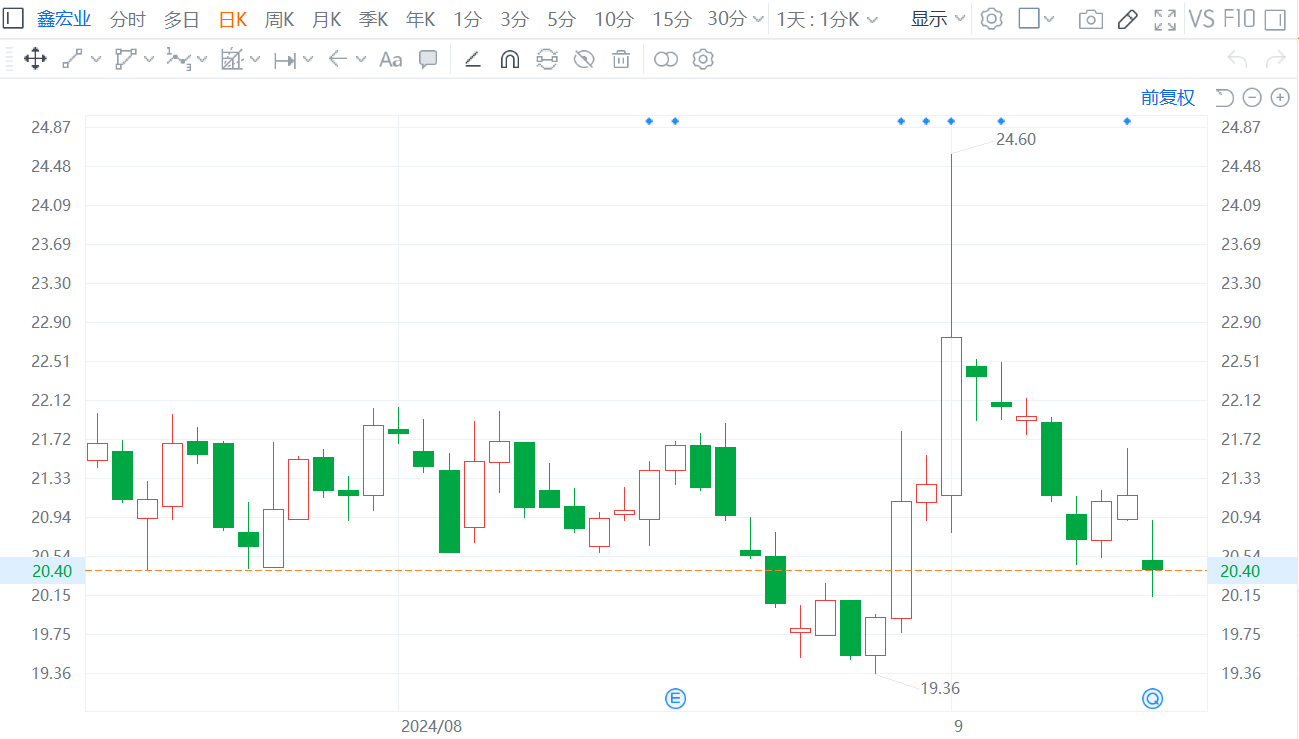Select the 日K chart tab

[x=233, y=19]
